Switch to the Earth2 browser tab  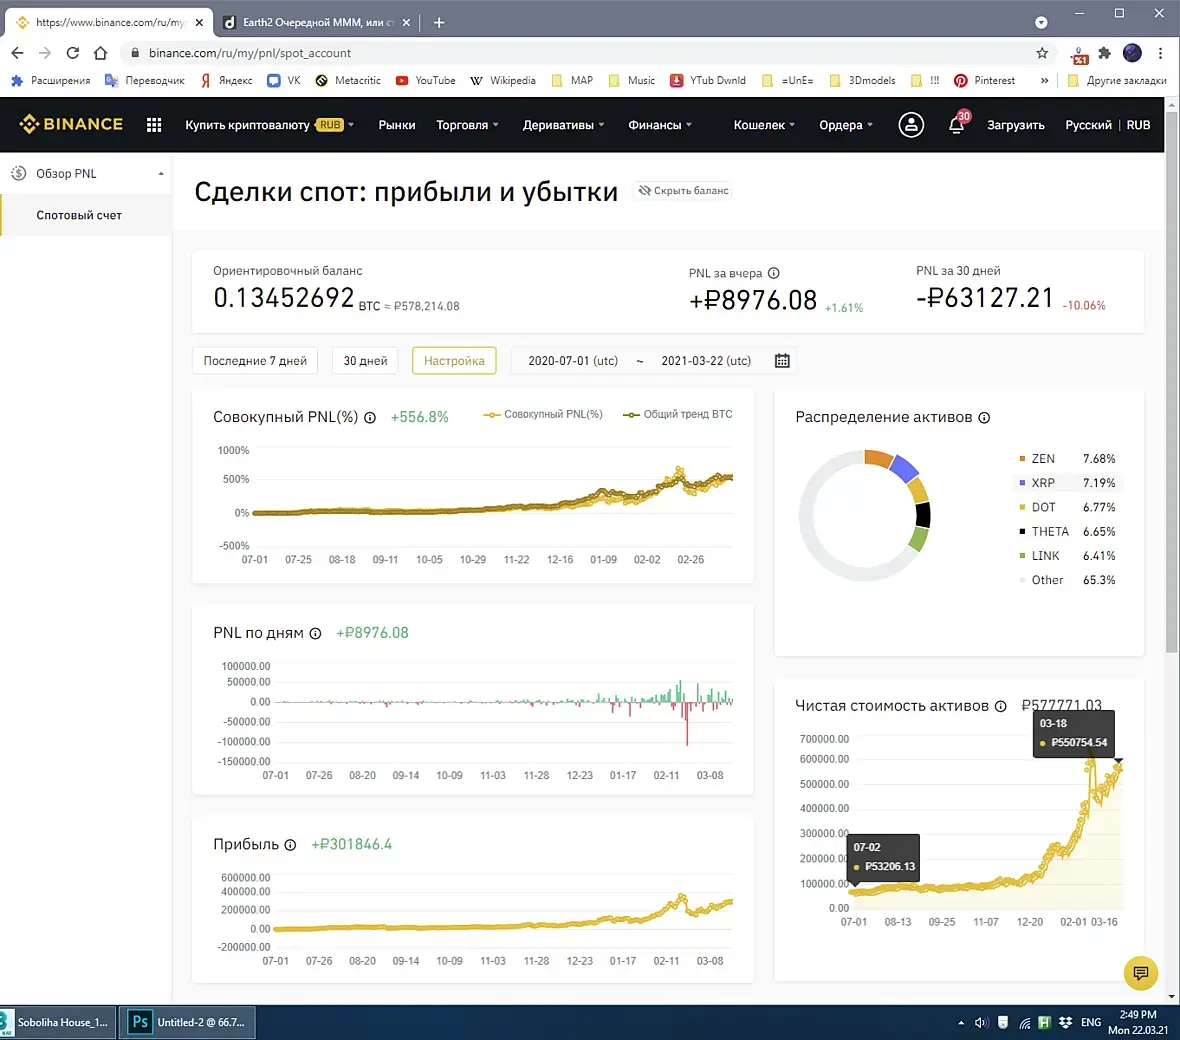point(316,23)
